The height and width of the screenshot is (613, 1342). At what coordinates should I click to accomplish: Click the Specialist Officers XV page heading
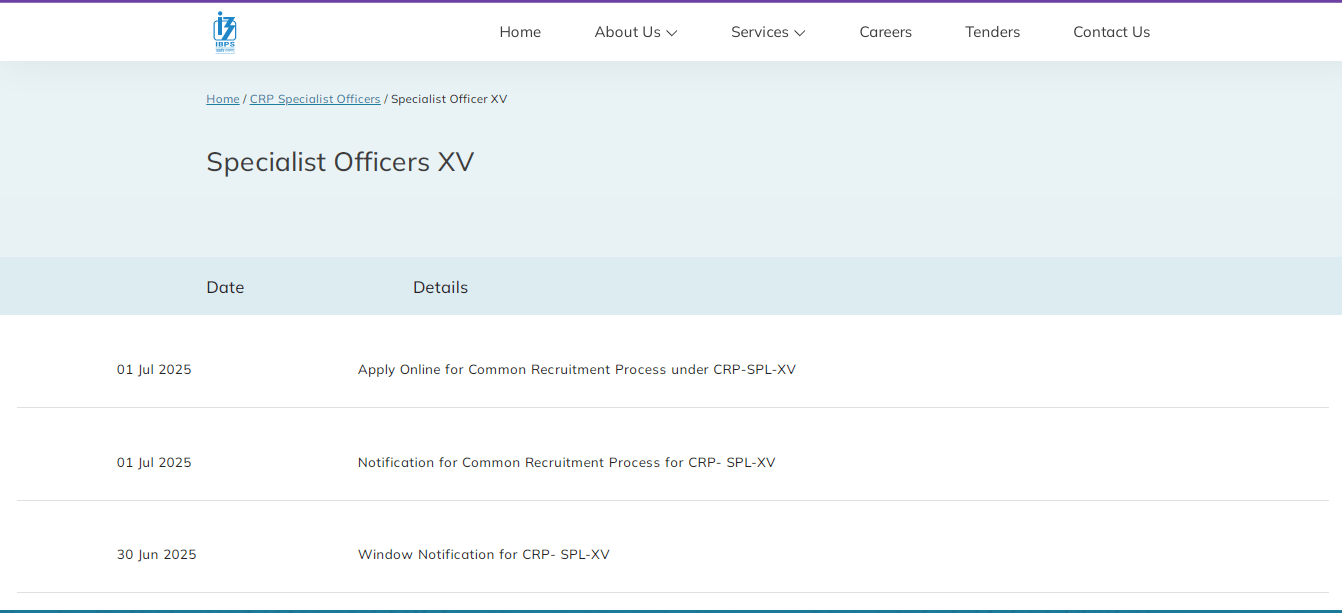tap(340, 162)
